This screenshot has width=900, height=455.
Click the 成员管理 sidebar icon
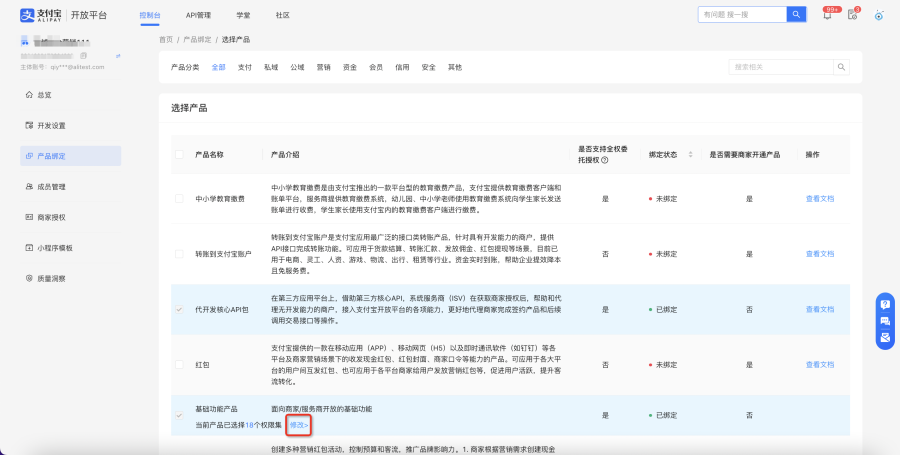[x=29, y=186]
